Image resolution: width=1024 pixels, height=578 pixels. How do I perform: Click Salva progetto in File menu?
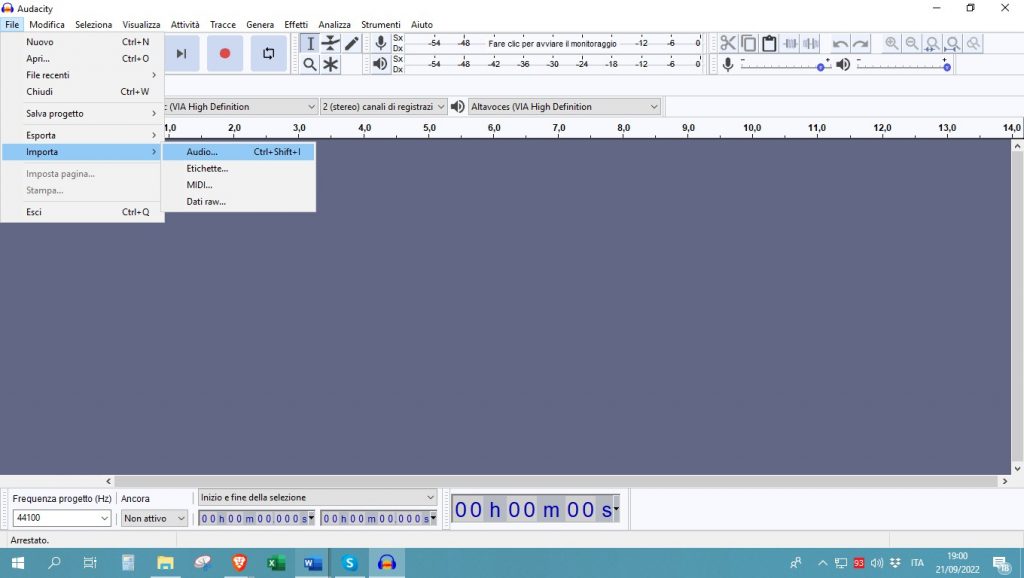(x=55, y=113)
